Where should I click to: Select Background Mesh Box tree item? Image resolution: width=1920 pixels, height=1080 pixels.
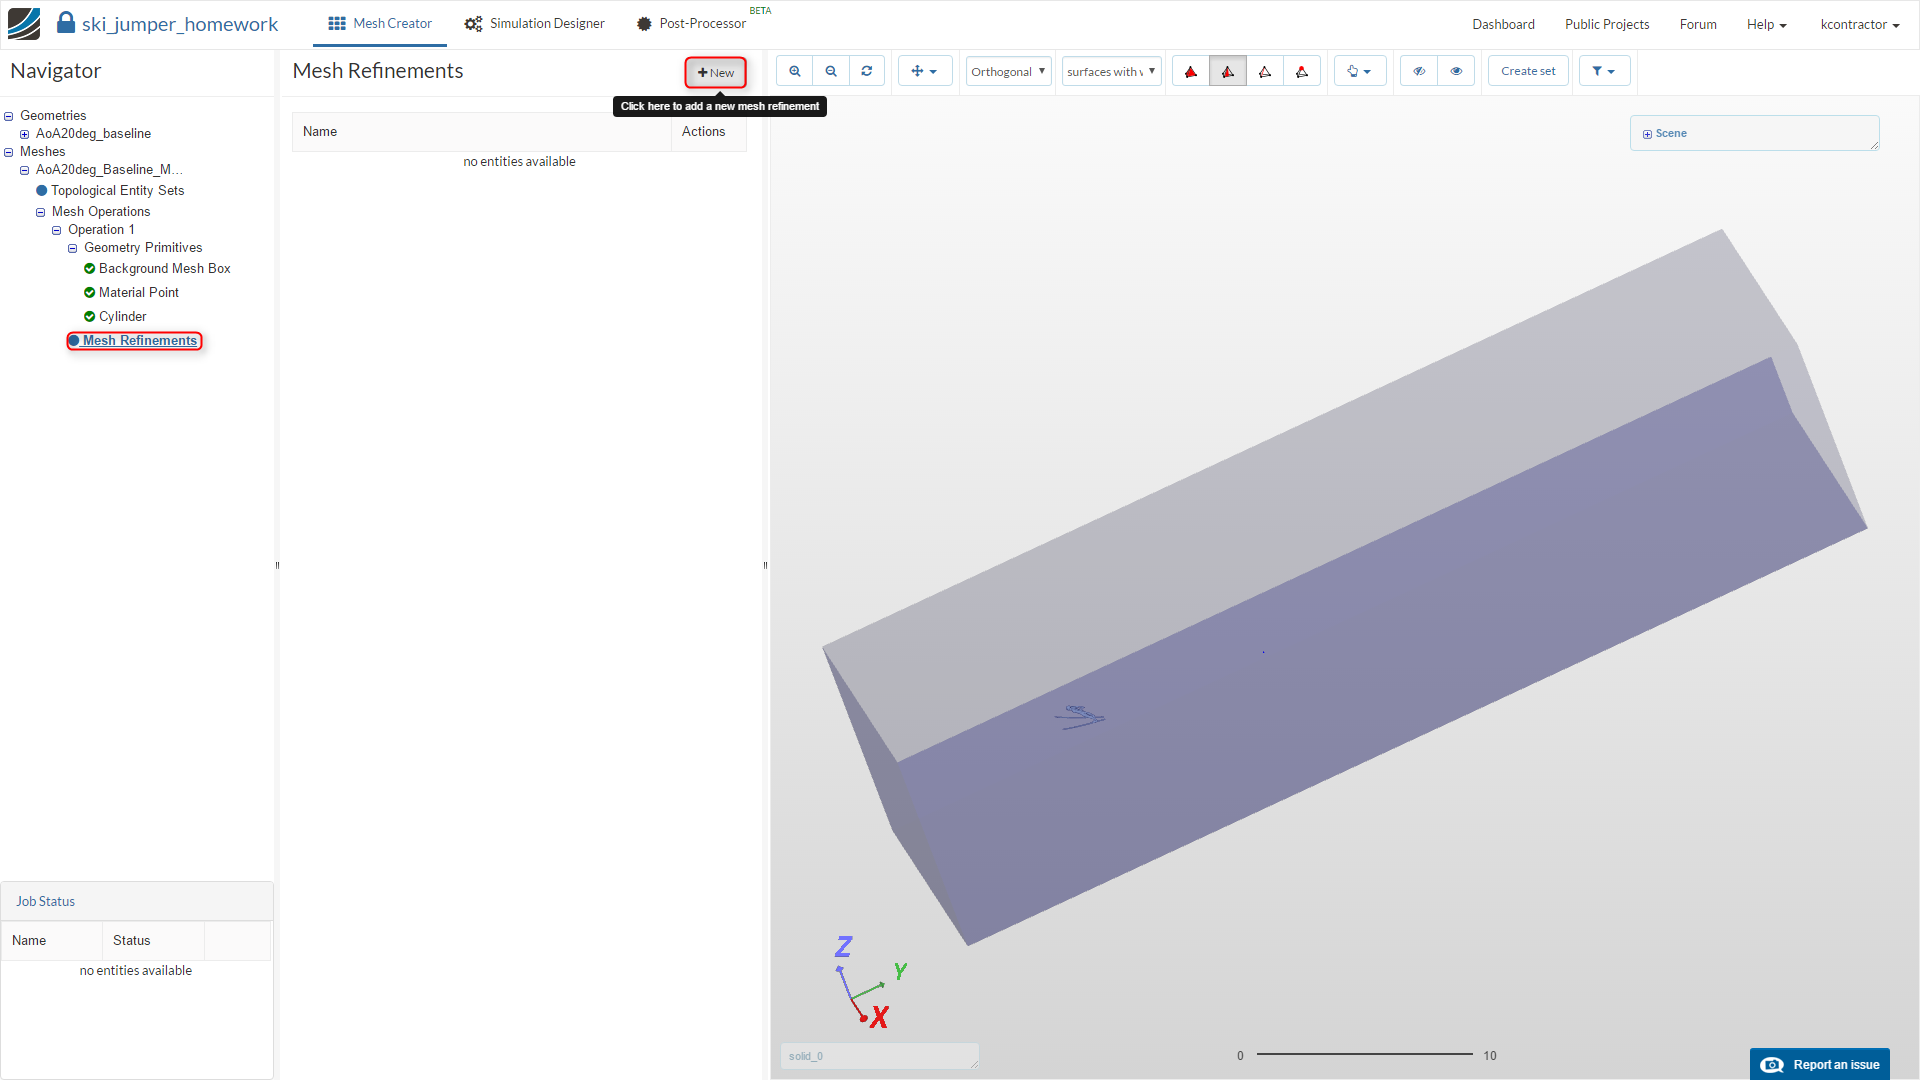pyautogui.click(x=164, y=268)
